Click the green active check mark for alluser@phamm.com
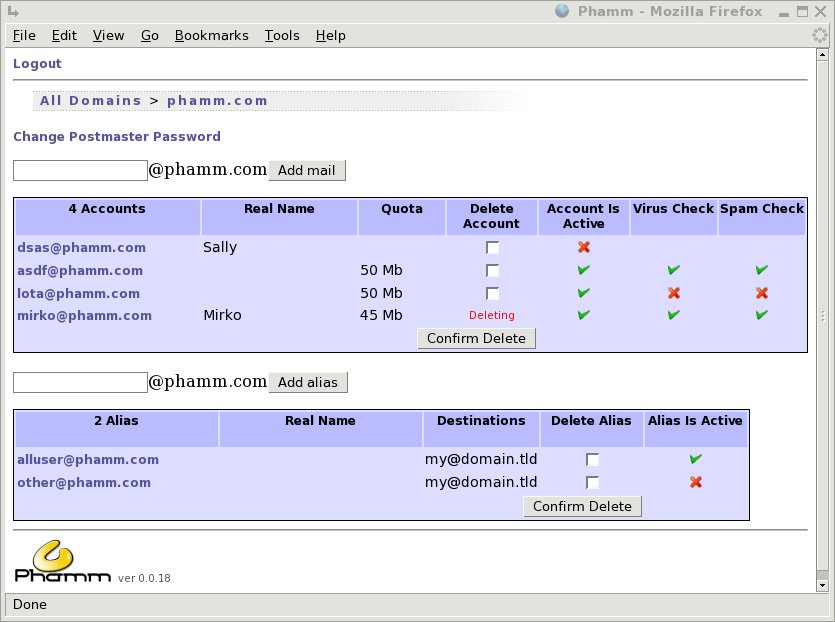835x622 pixels. tap(696, 459)
